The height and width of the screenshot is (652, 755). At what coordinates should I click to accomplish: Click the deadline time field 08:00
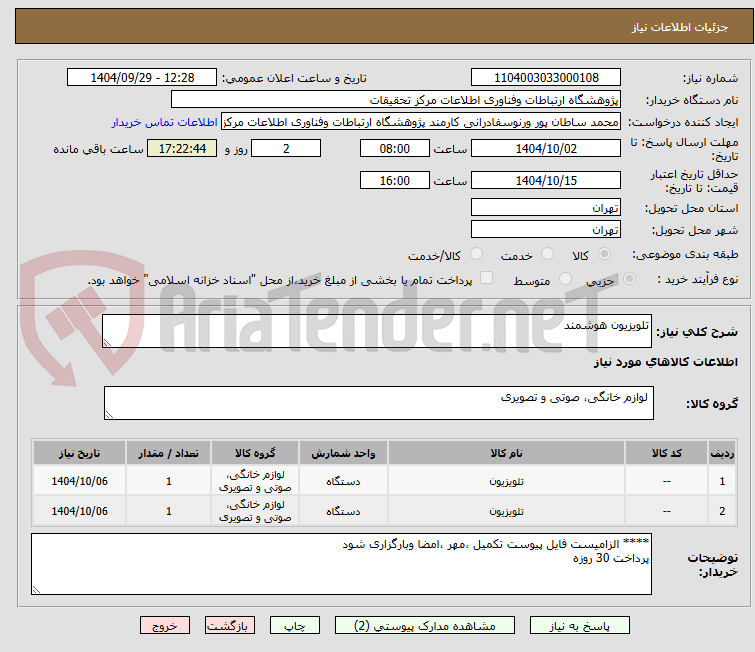pyautogui.click(x=394, y=148)
